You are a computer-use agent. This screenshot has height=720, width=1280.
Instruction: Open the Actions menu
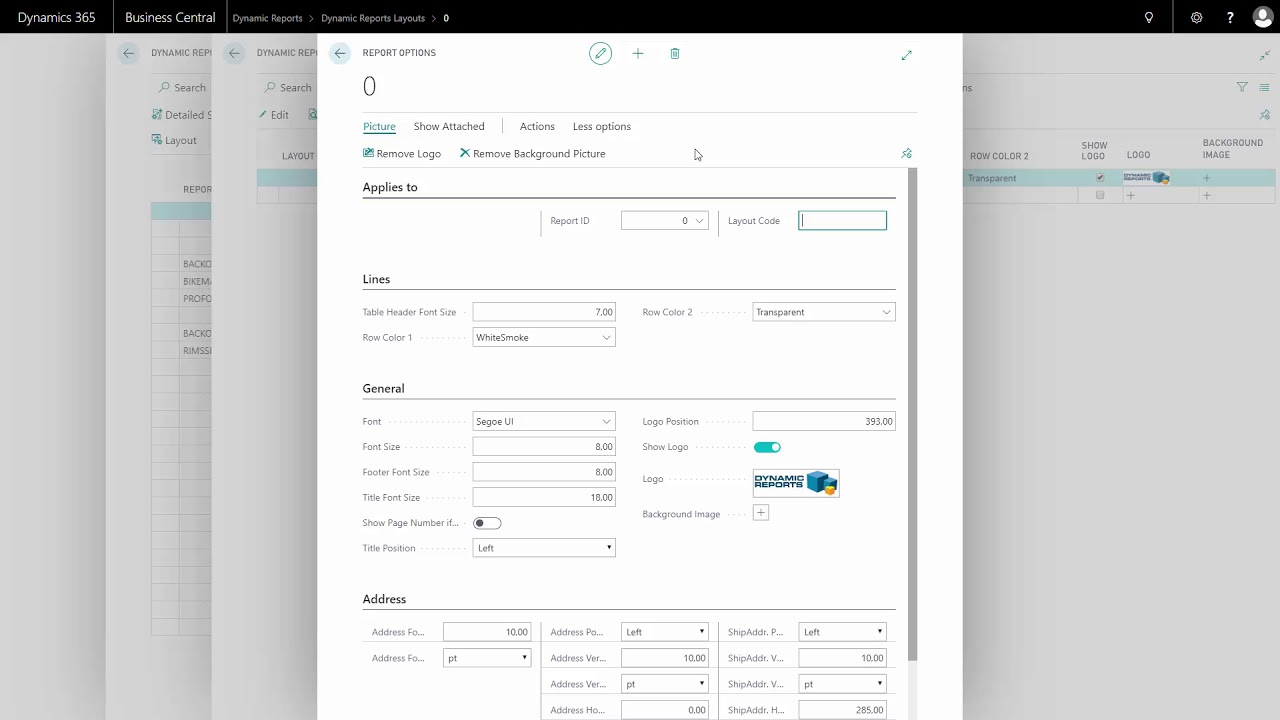pyautogui.click(x=537, y=127)
